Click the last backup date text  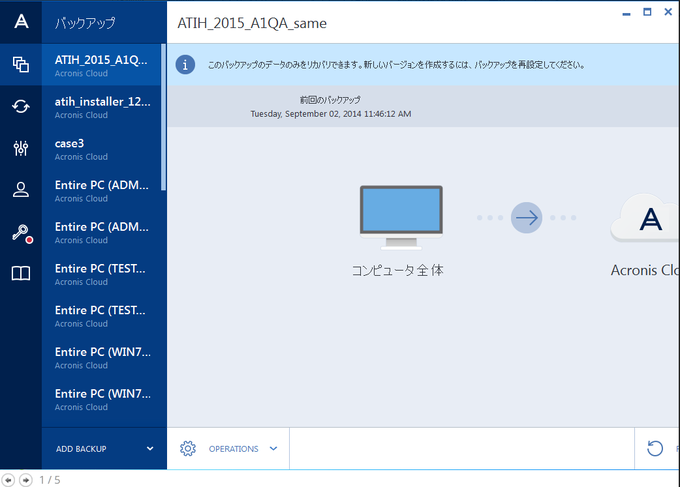click(x=331, y=114)
